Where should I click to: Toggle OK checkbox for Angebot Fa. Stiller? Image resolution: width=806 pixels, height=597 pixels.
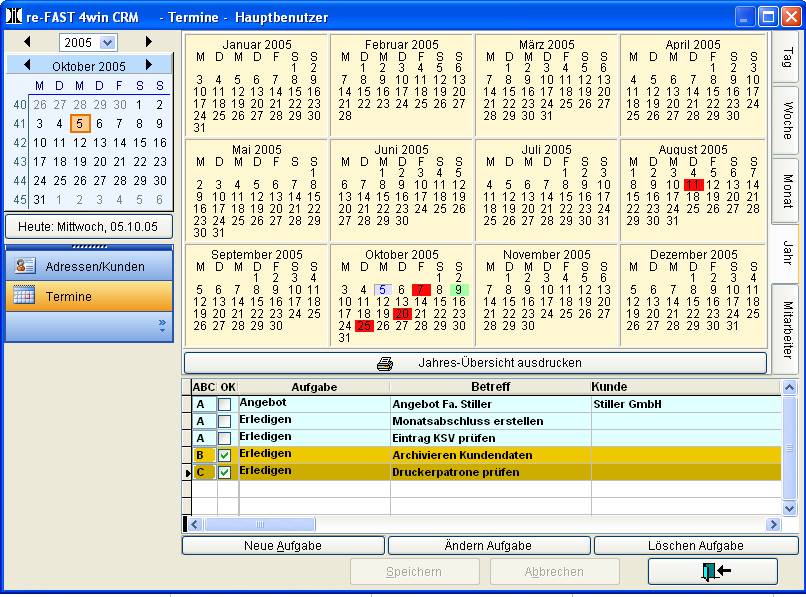[225, 405]
